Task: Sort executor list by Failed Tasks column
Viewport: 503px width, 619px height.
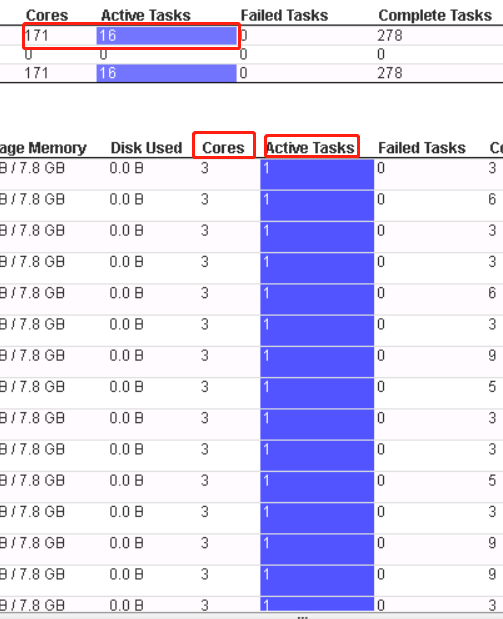Action: point(422,148)
